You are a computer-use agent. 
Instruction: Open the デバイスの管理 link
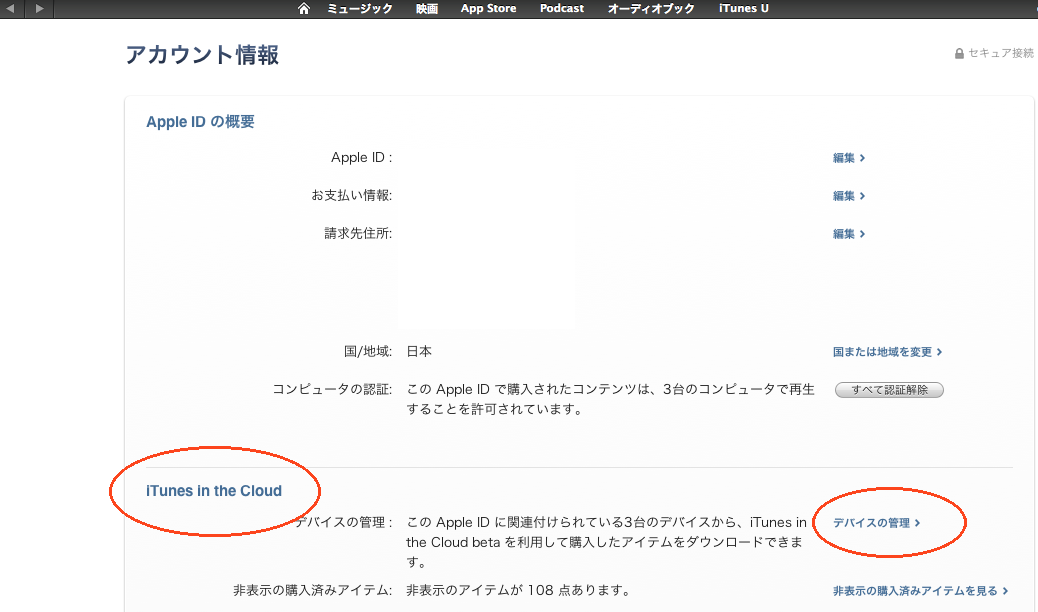coord(877,523)
